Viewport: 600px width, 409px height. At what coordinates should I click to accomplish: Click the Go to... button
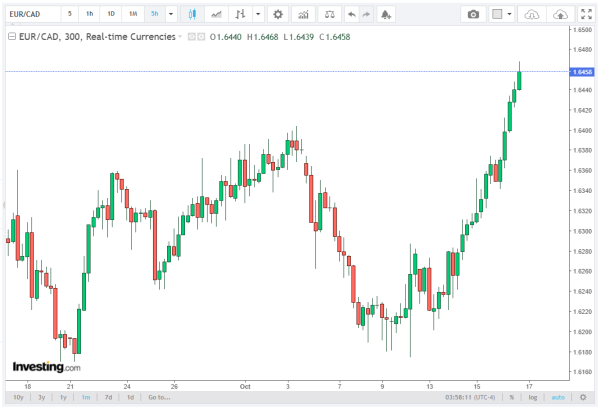(x=158, y=397)
